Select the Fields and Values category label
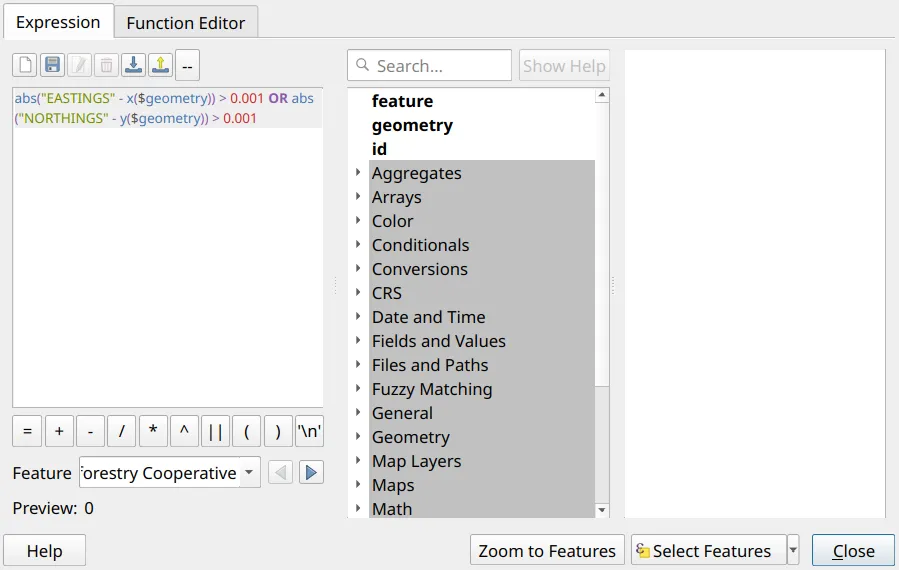 pyautogui.click(x=439, y=341)
